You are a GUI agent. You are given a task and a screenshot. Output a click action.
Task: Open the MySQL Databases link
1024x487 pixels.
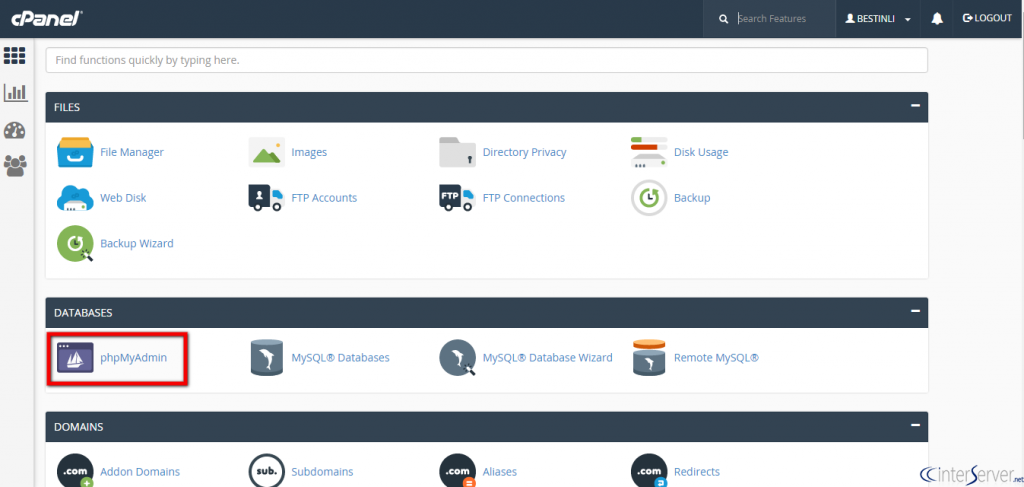(340, 357)
